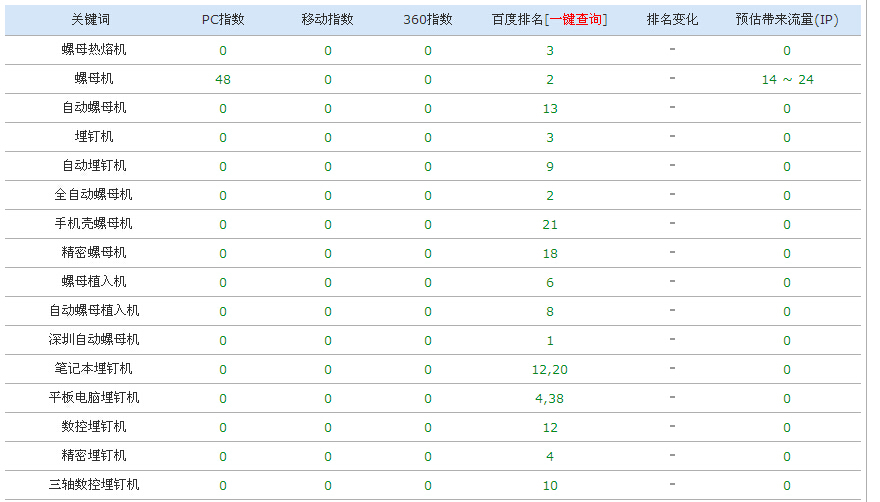This screenshot has height=502, width=880.
Task: Click Baidu rank 4,38 value
Action: click(550, 399)
